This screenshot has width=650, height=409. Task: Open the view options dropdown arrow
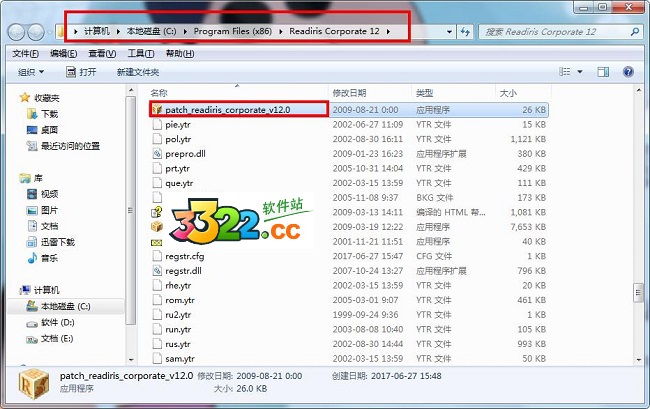point(580,72)
